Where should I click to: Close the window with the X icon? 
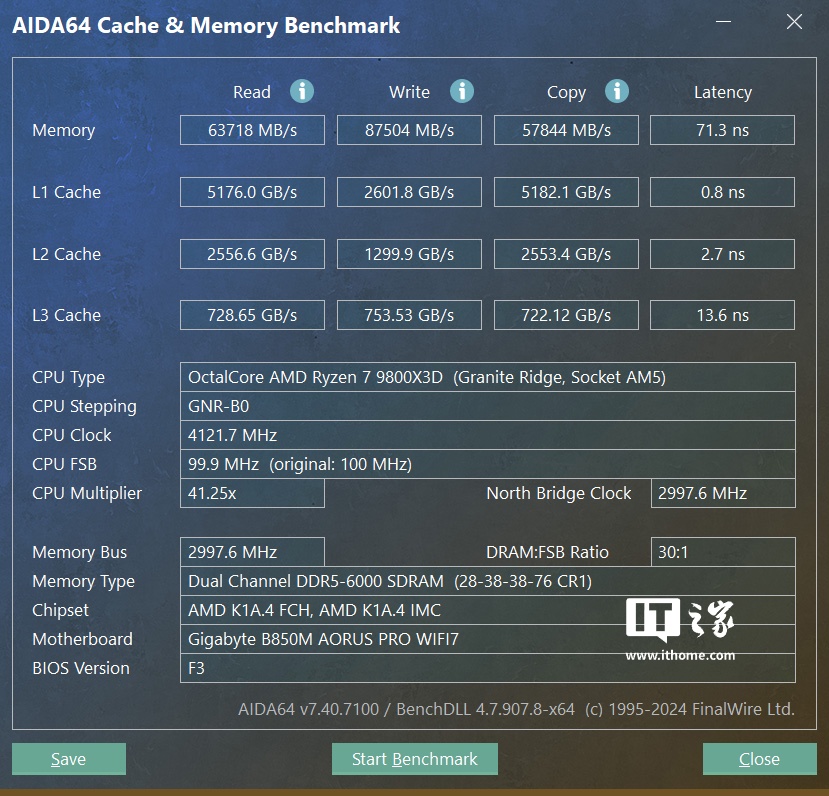pos(794,22)
